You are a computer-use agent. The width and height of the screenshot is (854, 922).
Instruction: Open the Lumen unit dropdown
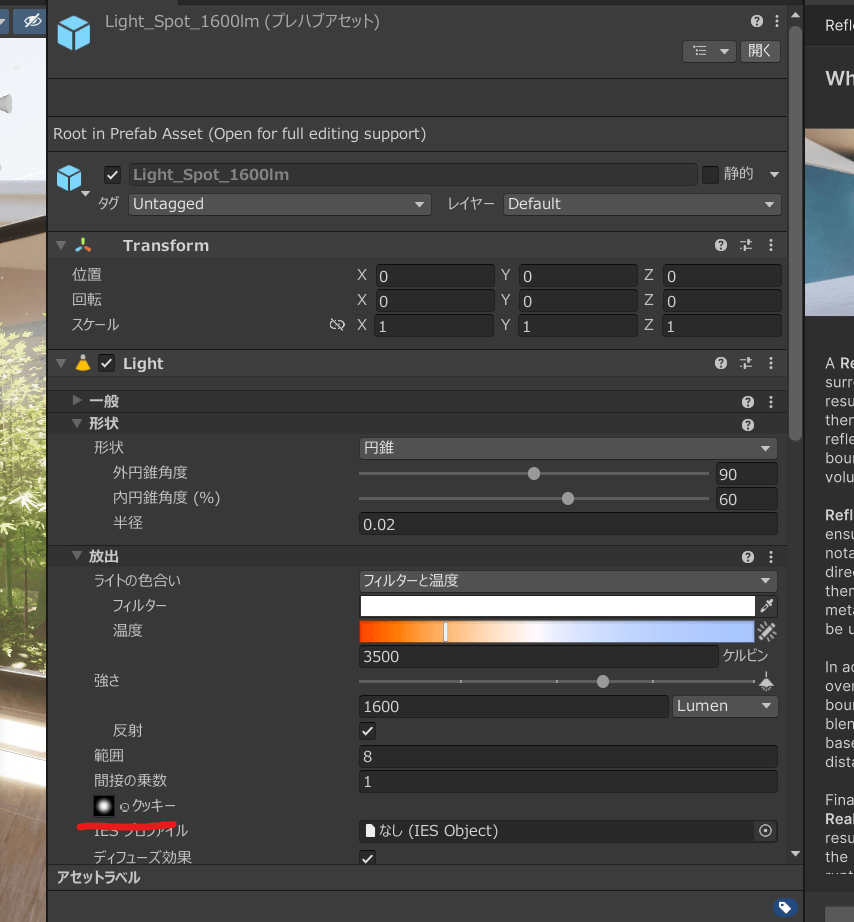pyautogui.click(x=725, y=706)
